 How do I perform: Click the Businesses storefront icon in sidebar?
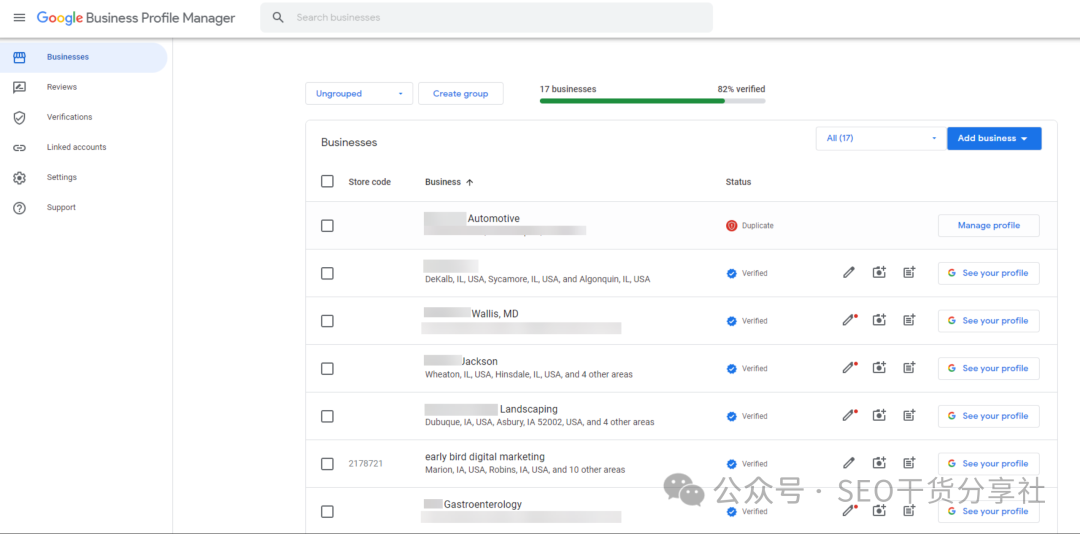click(x=19, y=57)
